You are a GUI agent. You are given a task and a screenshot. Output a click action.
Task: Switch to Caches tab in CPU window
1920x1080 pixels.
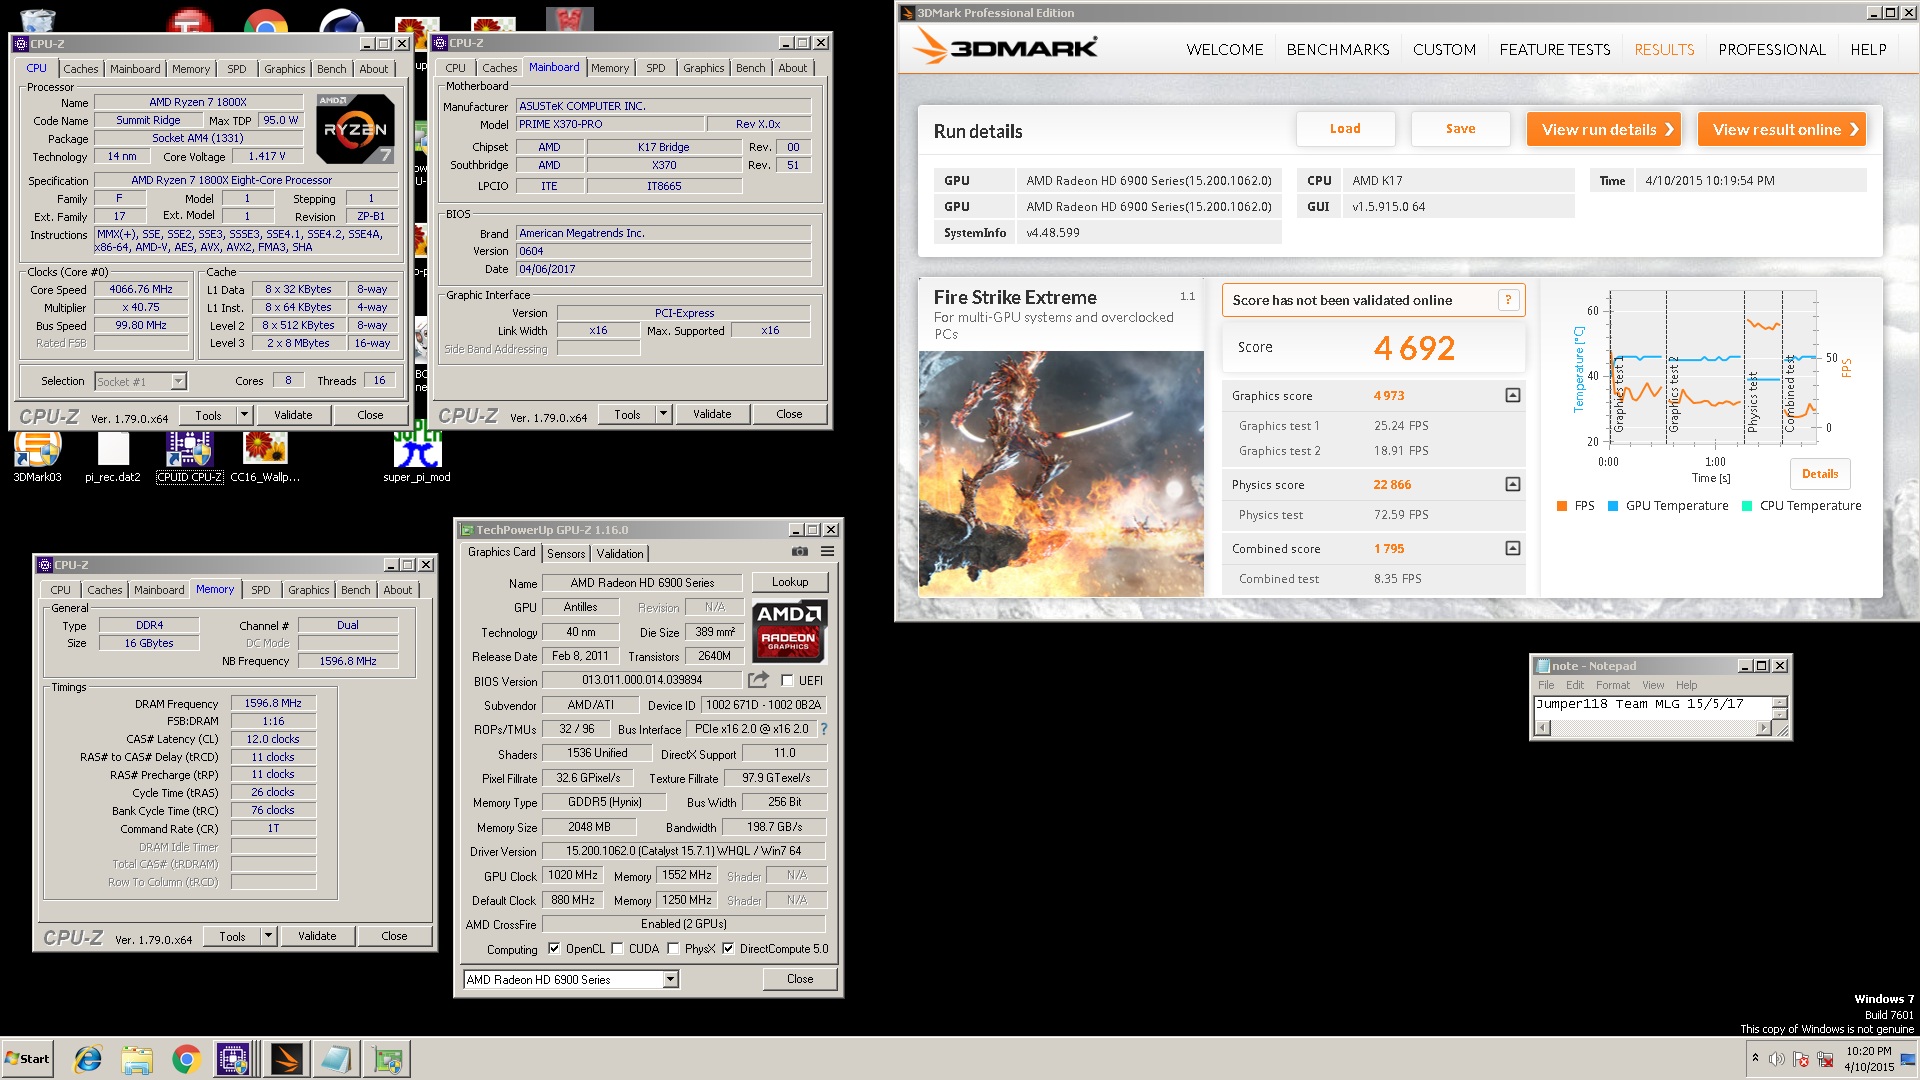pyautogui.click(x=81, y=69)
